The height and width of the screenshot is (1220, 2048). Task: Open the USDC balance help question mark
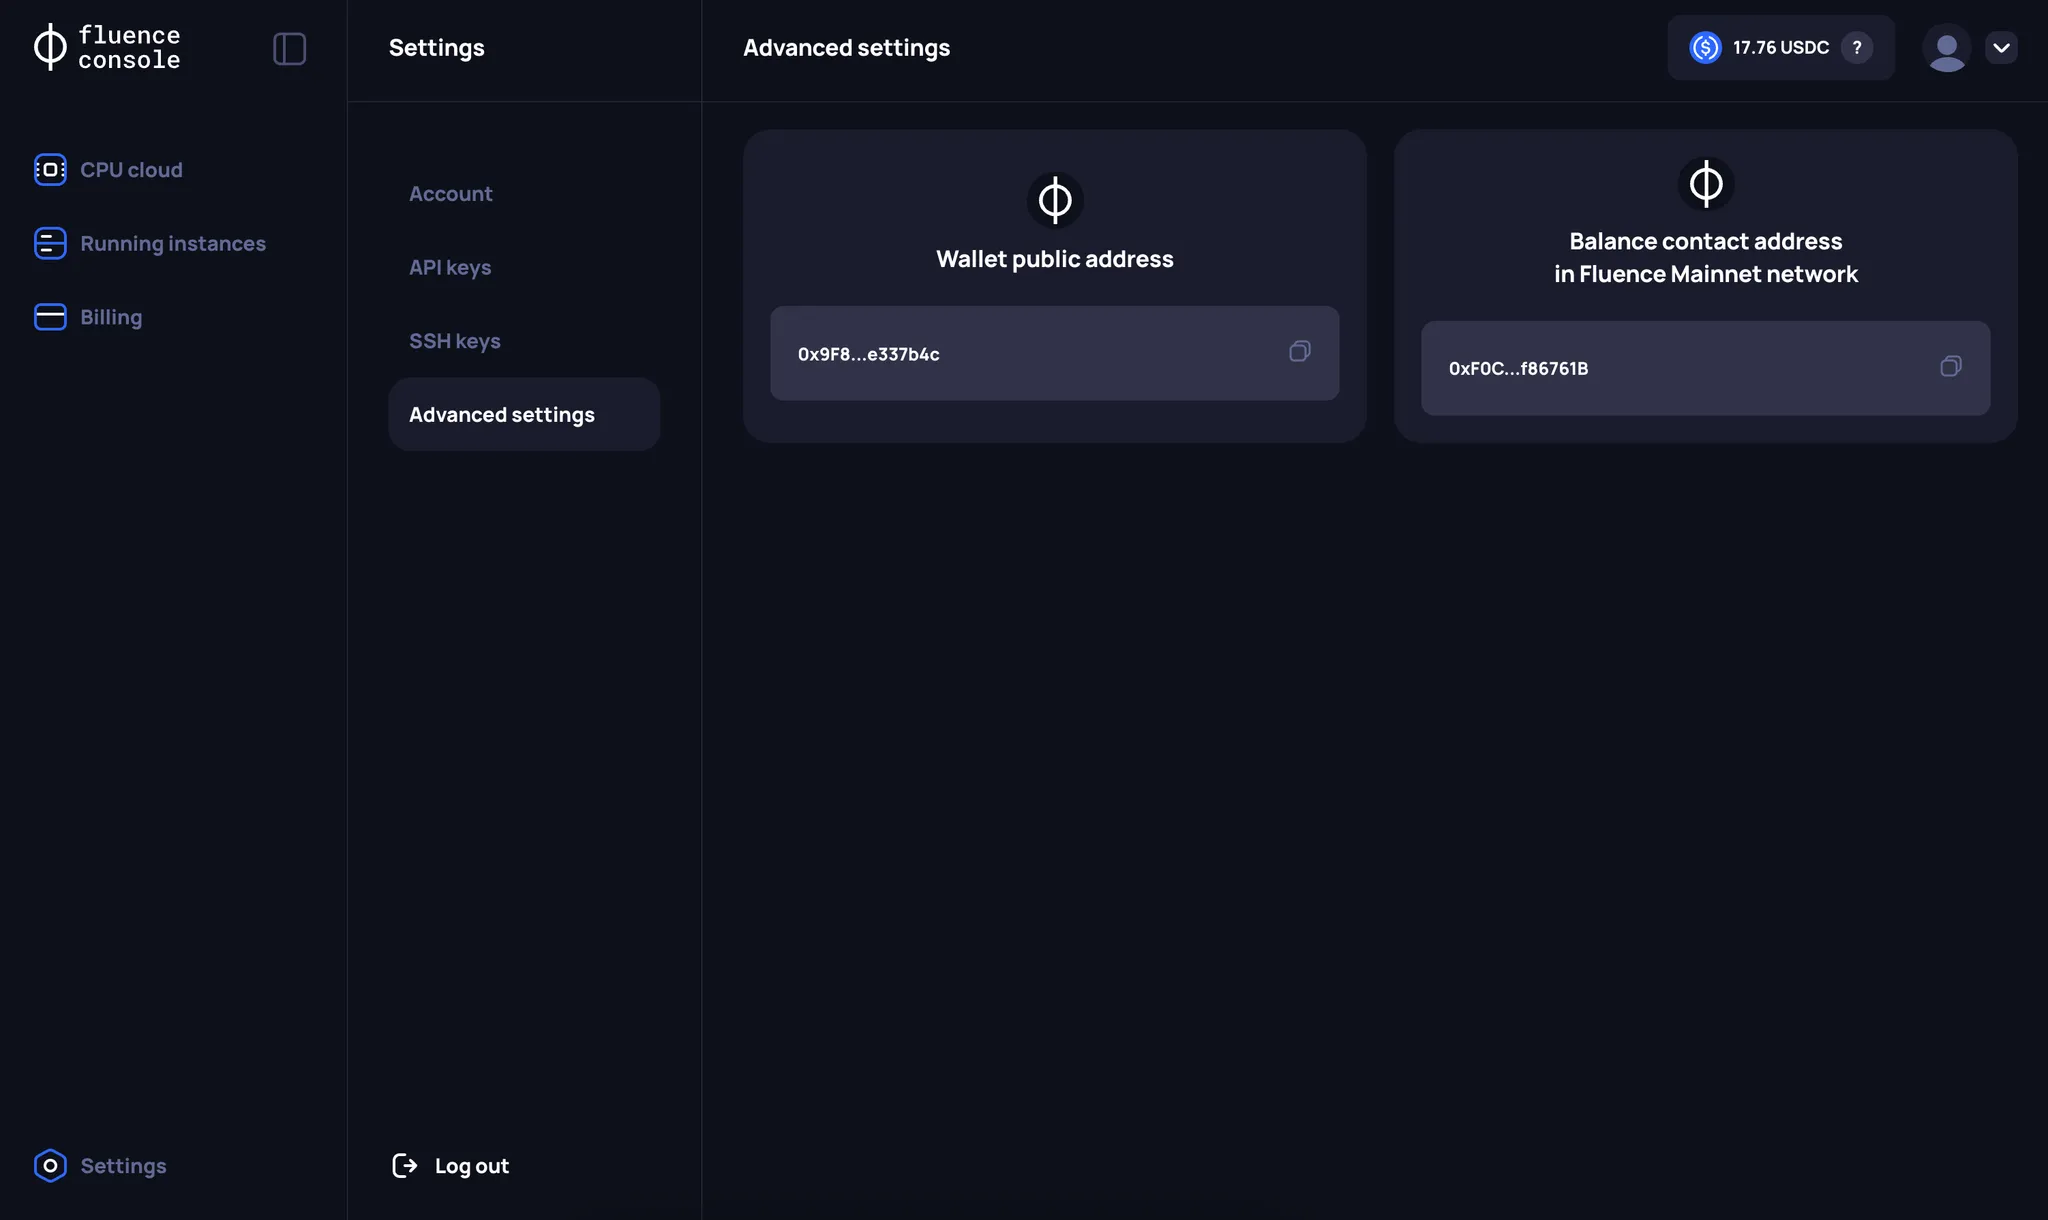(x=1857, y=47)
